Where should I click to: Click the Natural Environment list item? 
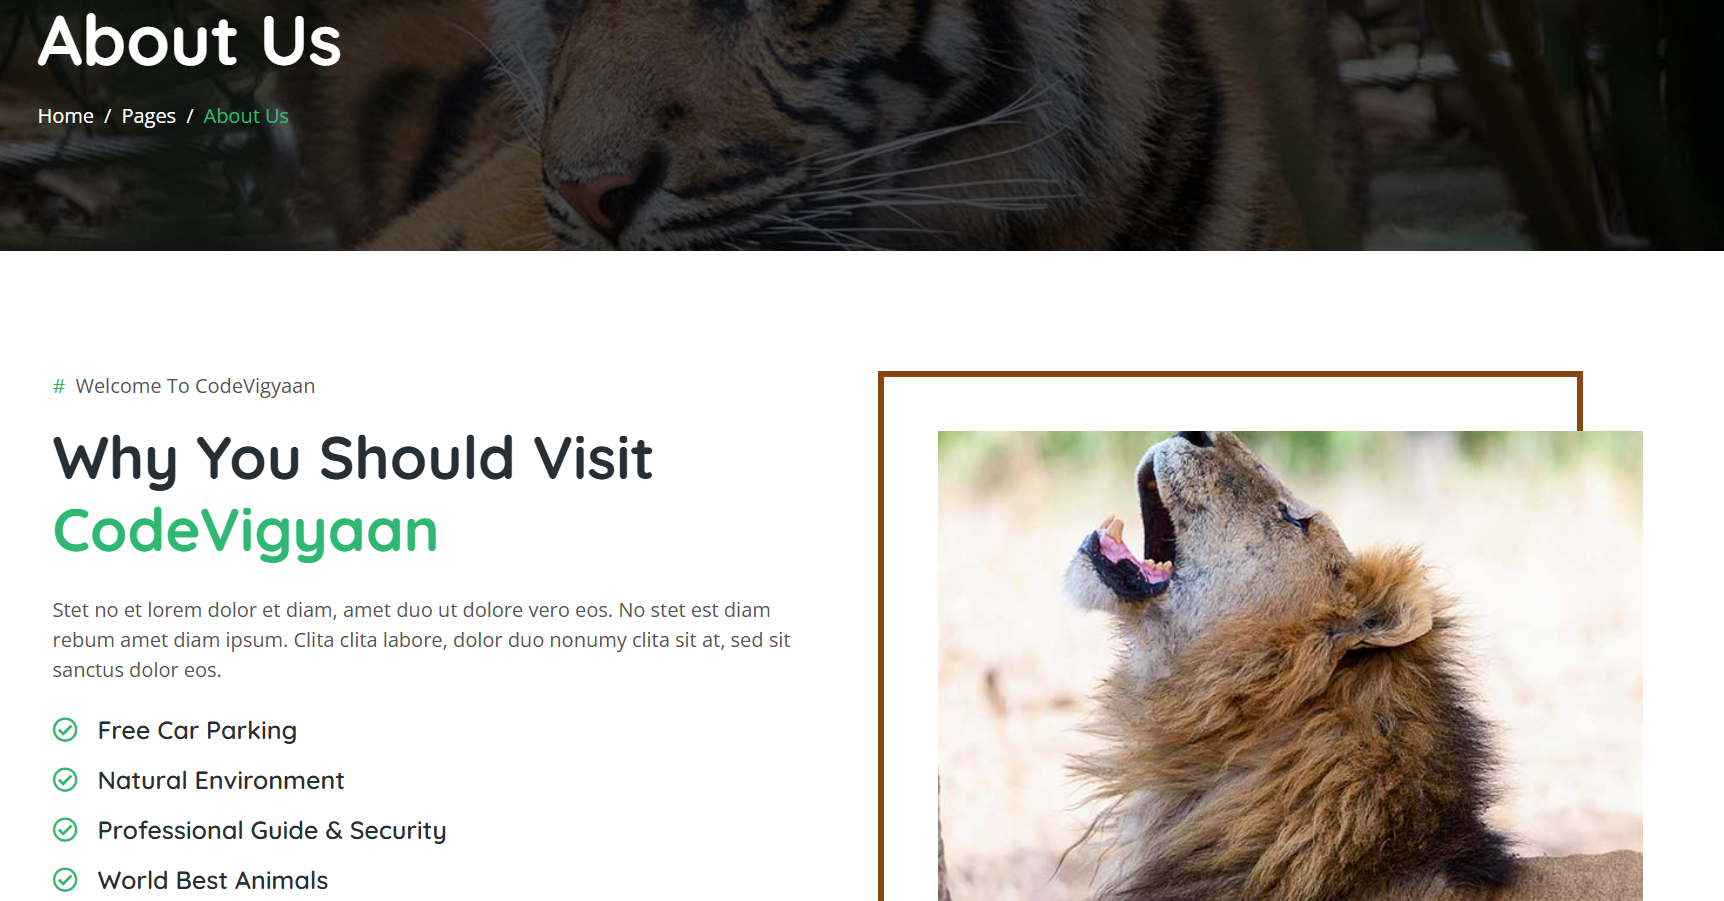click(x=221, y=780)
